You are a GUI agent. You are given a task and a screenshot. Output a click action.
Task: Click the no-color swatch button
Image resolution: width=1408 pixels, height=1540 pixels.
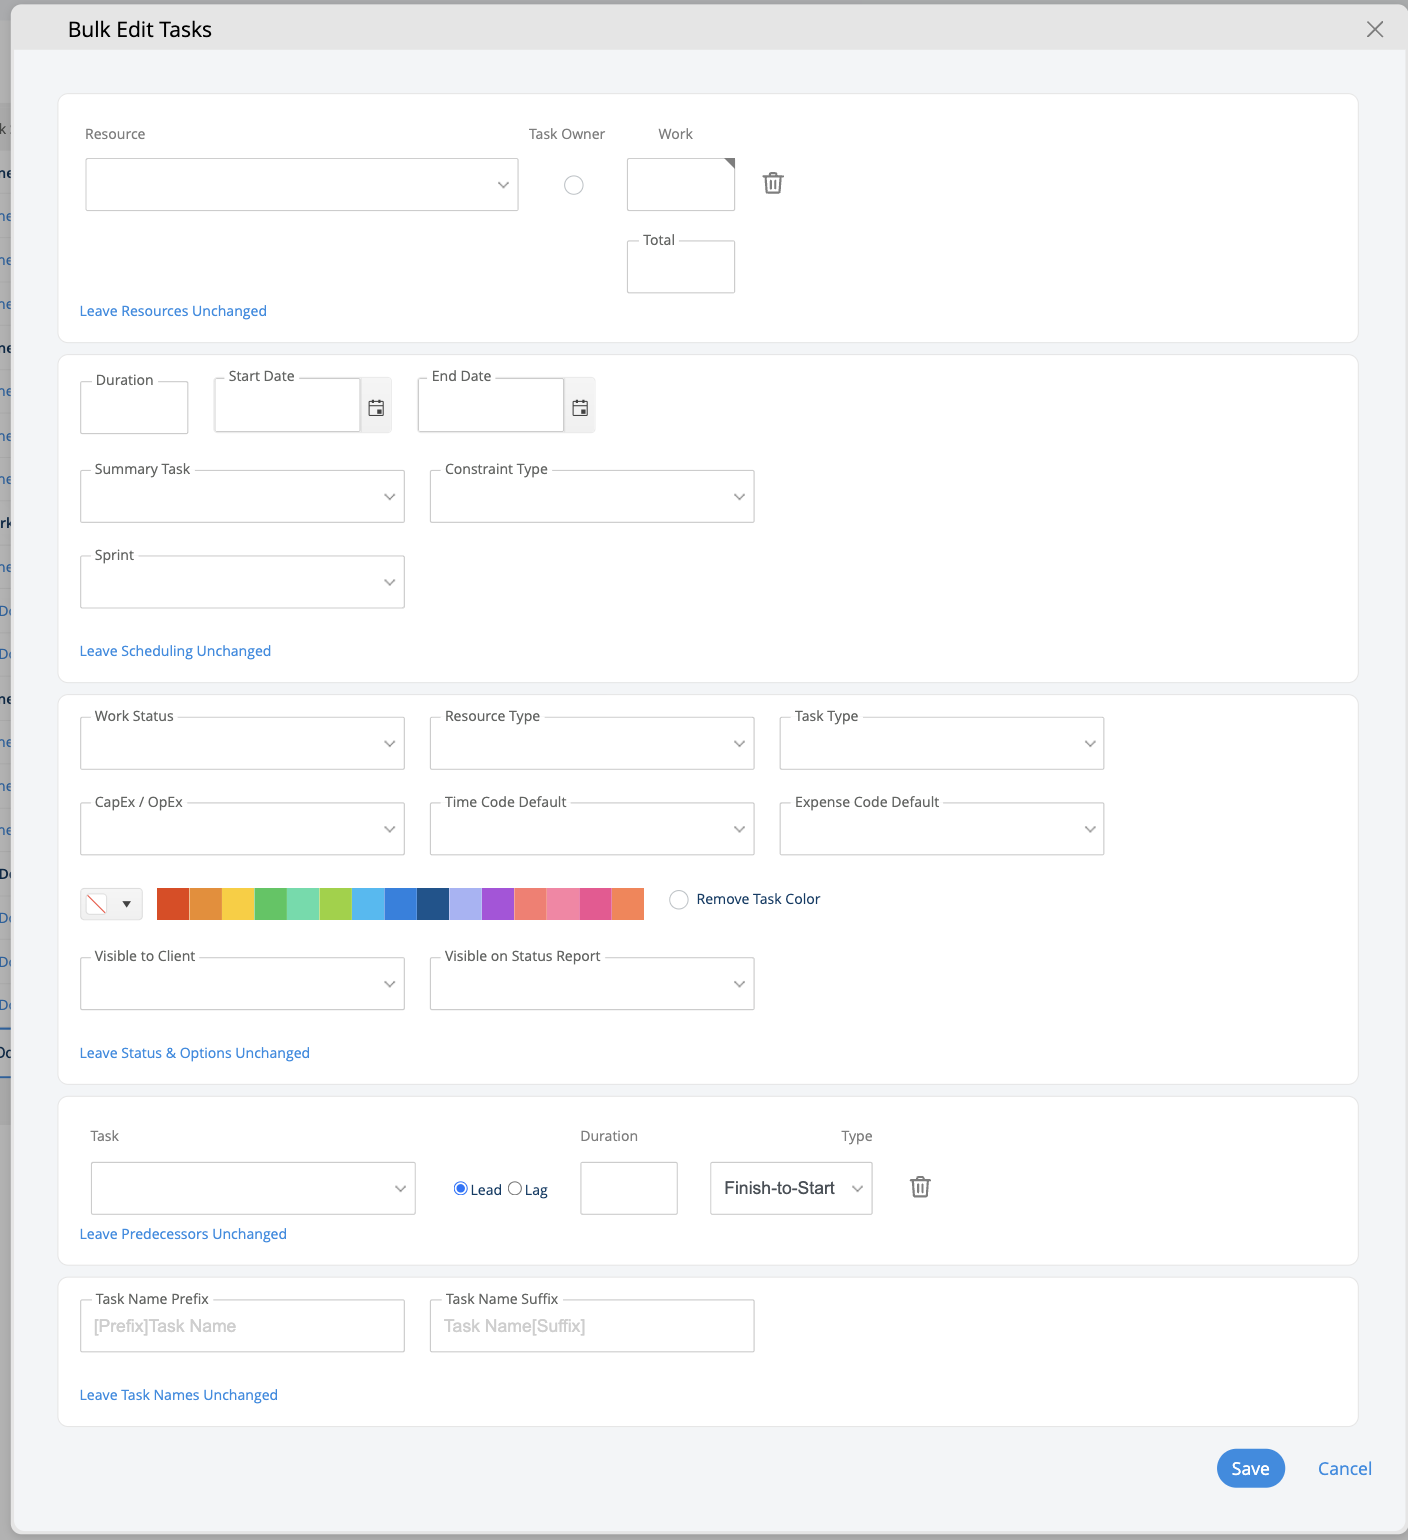pyautogui.click(x=98, y=903)
